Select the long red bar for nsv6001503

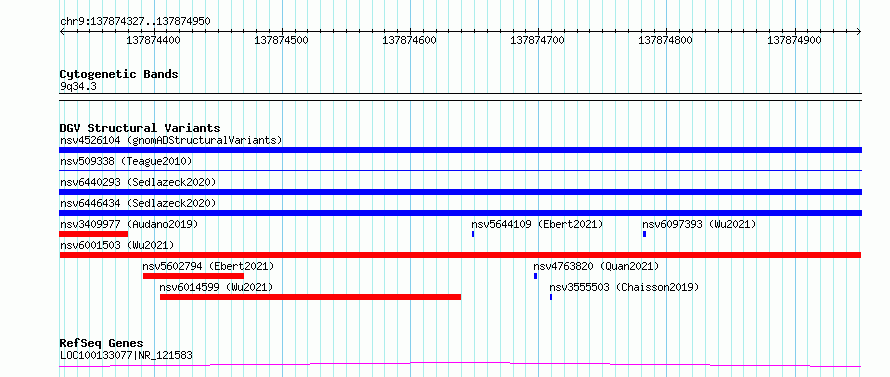point(460,255)
